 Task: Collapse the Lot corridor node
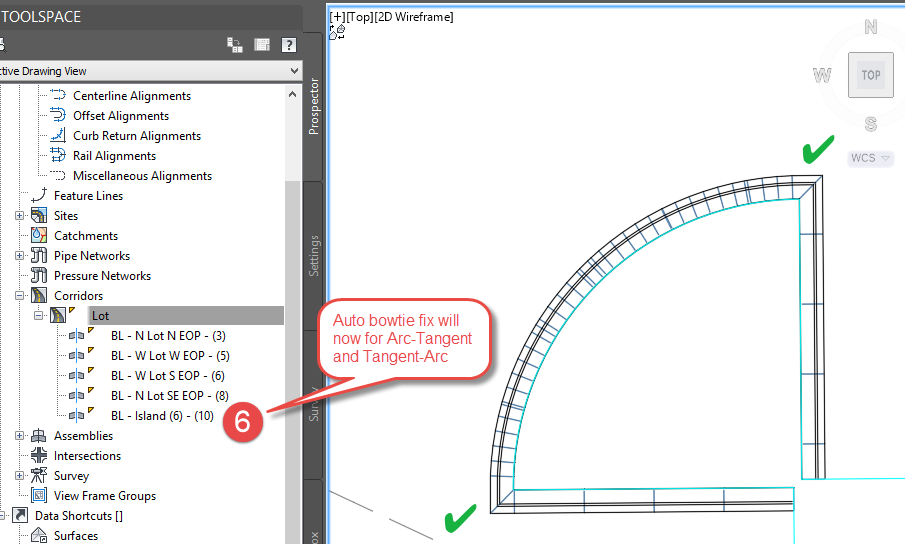tap(39, 315)
